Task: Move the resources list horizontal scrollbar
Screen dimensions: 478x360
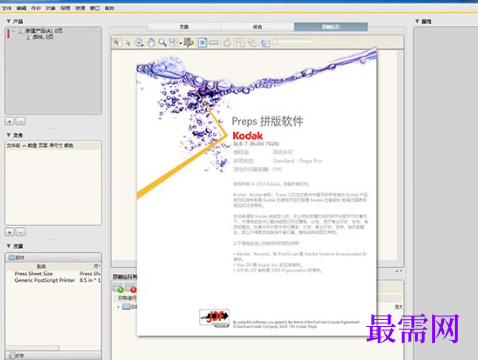Action: tap(33, 348)
